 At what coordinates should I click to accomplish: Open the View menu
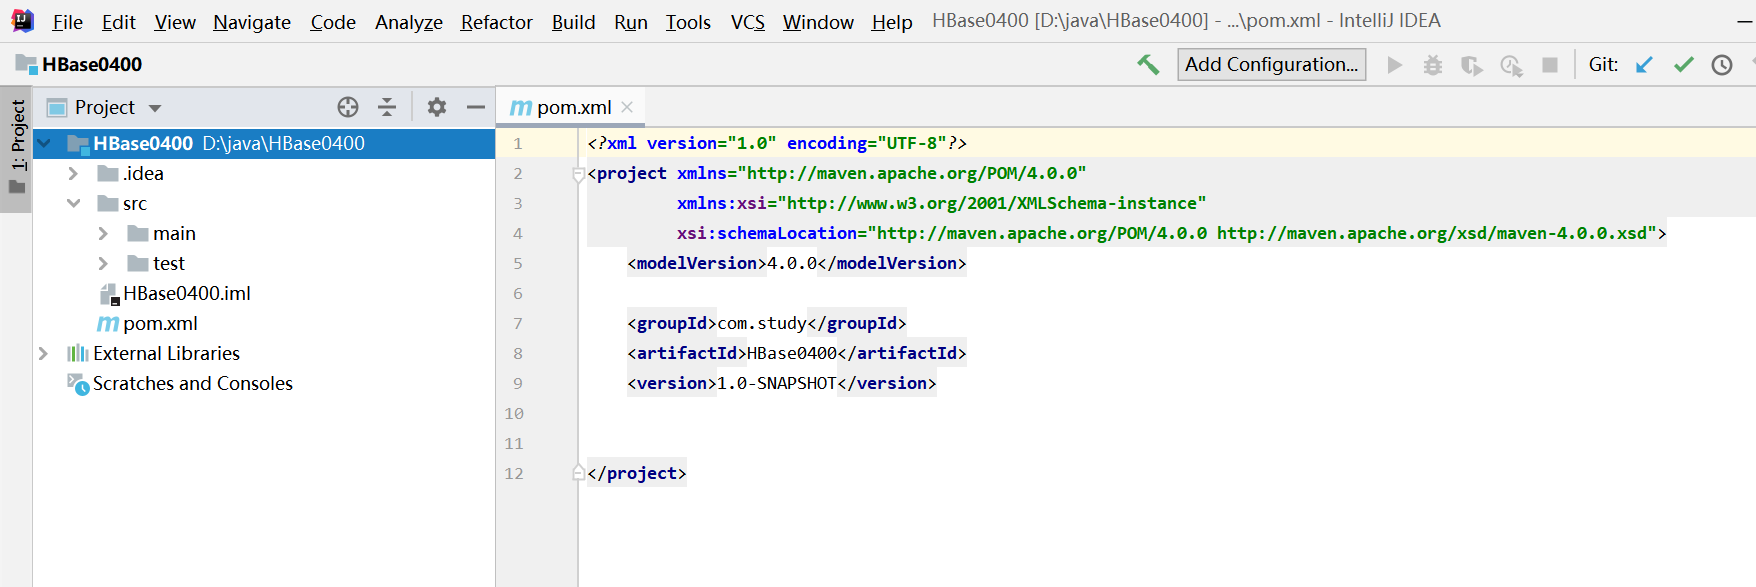[175, 22]
